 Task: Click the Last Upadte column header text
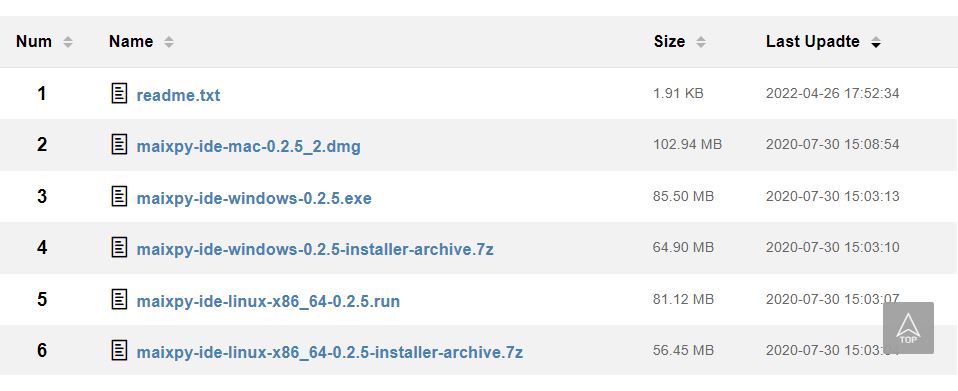pyautogui.click(x=813, y=42)
